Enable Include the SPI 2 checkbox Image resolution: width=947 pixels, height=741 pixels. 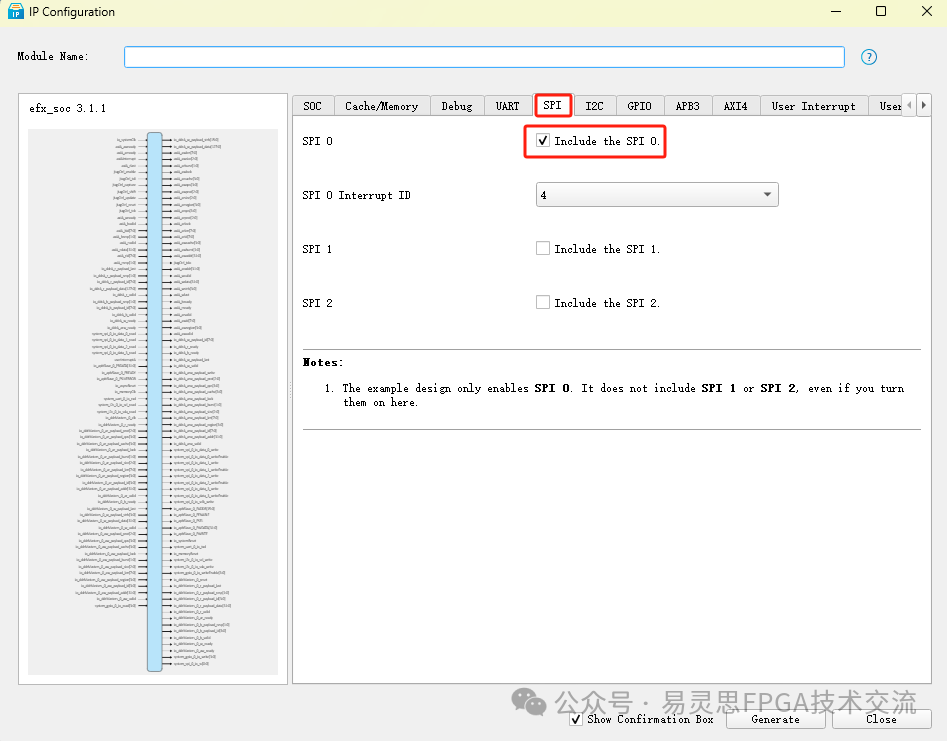tap(543, 303)
